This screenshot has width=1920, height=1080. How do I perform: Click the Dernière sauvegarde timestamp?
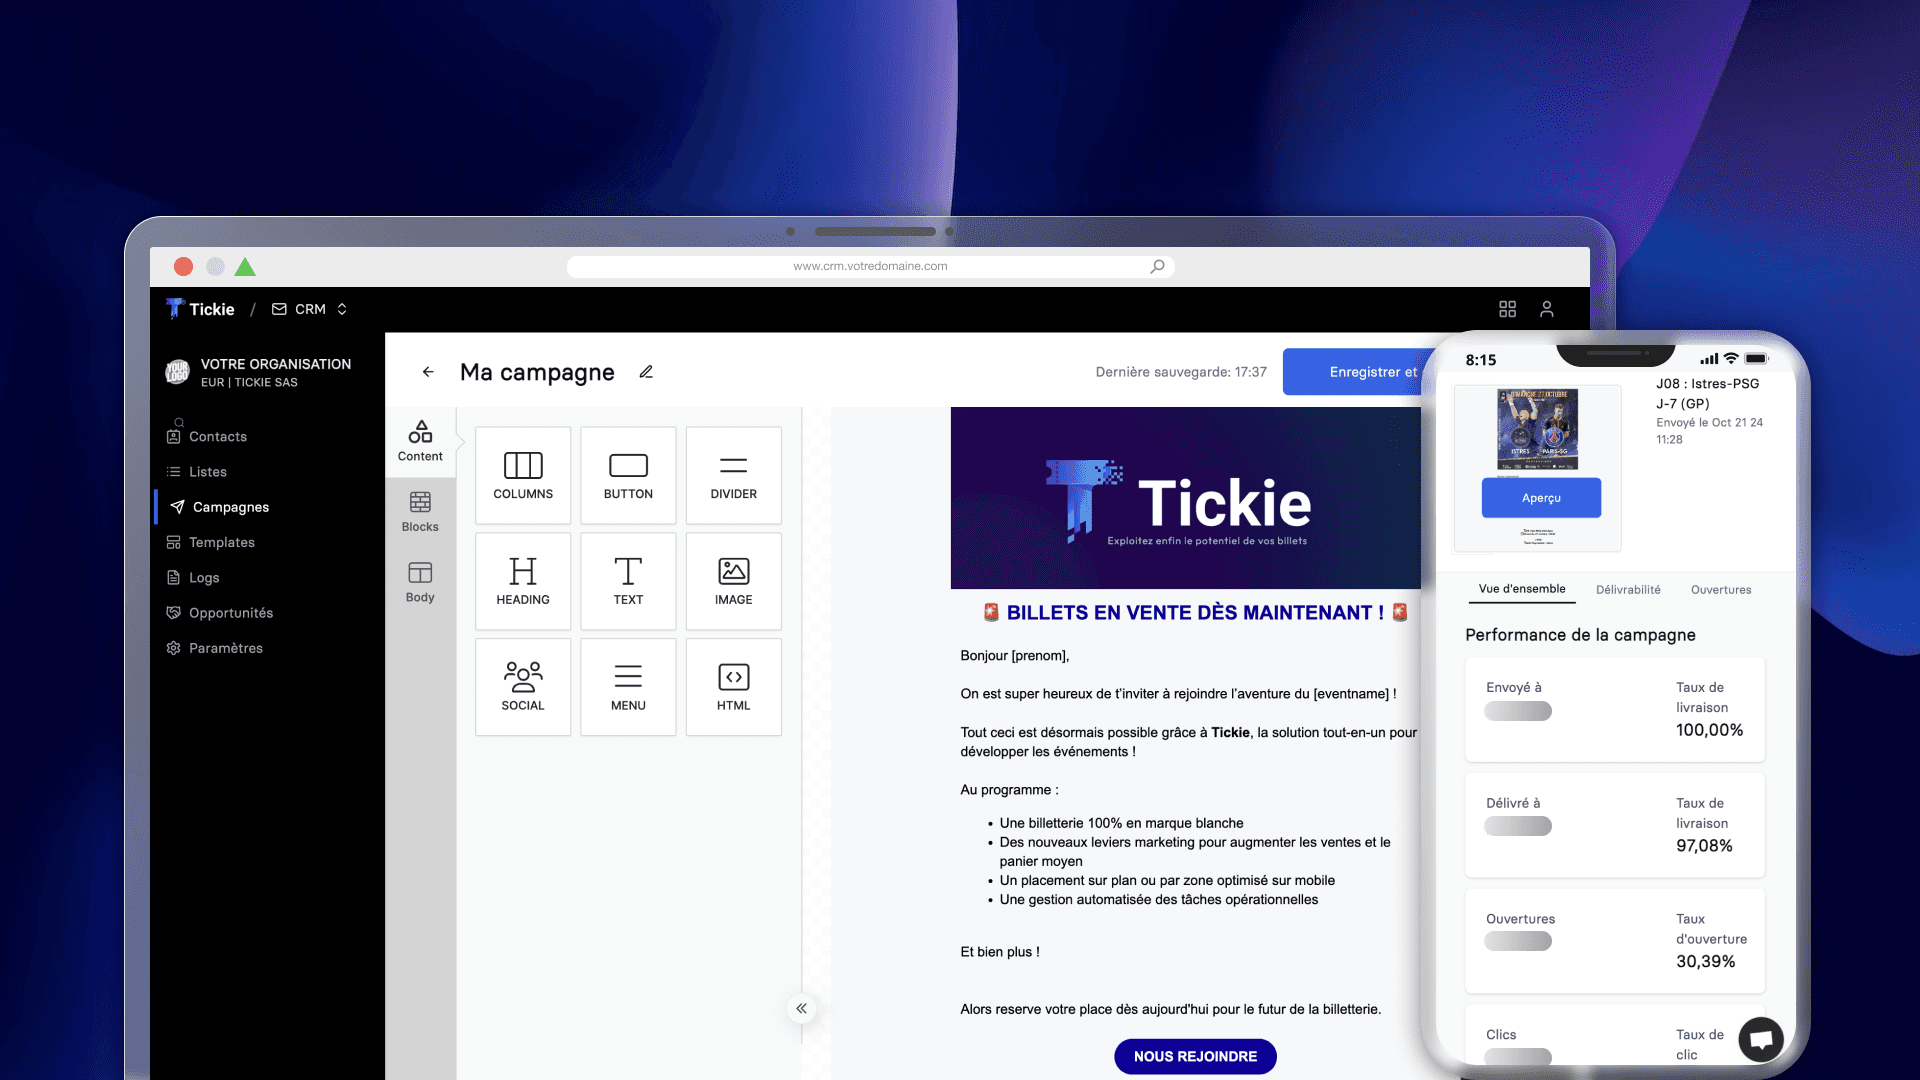pos(1181,372)
